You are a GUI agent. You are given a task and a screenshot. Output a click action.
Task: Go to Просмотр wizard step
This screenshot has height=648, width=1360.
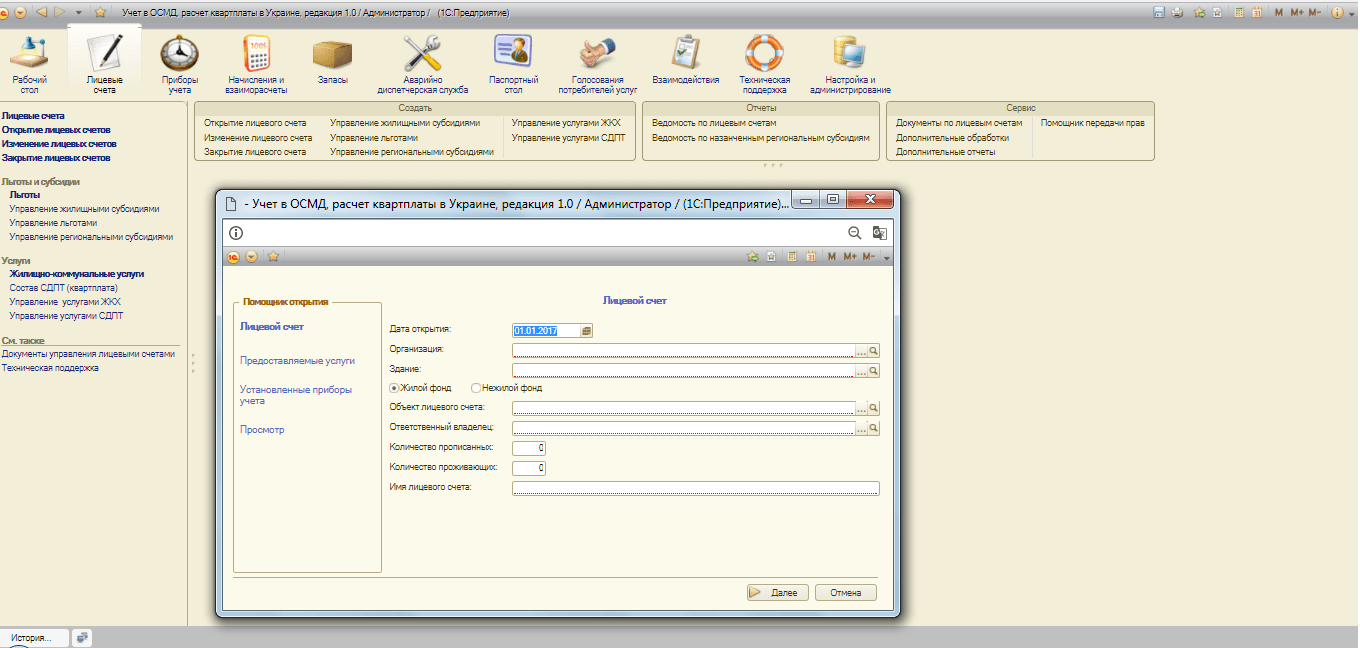(x=262, y=430)
